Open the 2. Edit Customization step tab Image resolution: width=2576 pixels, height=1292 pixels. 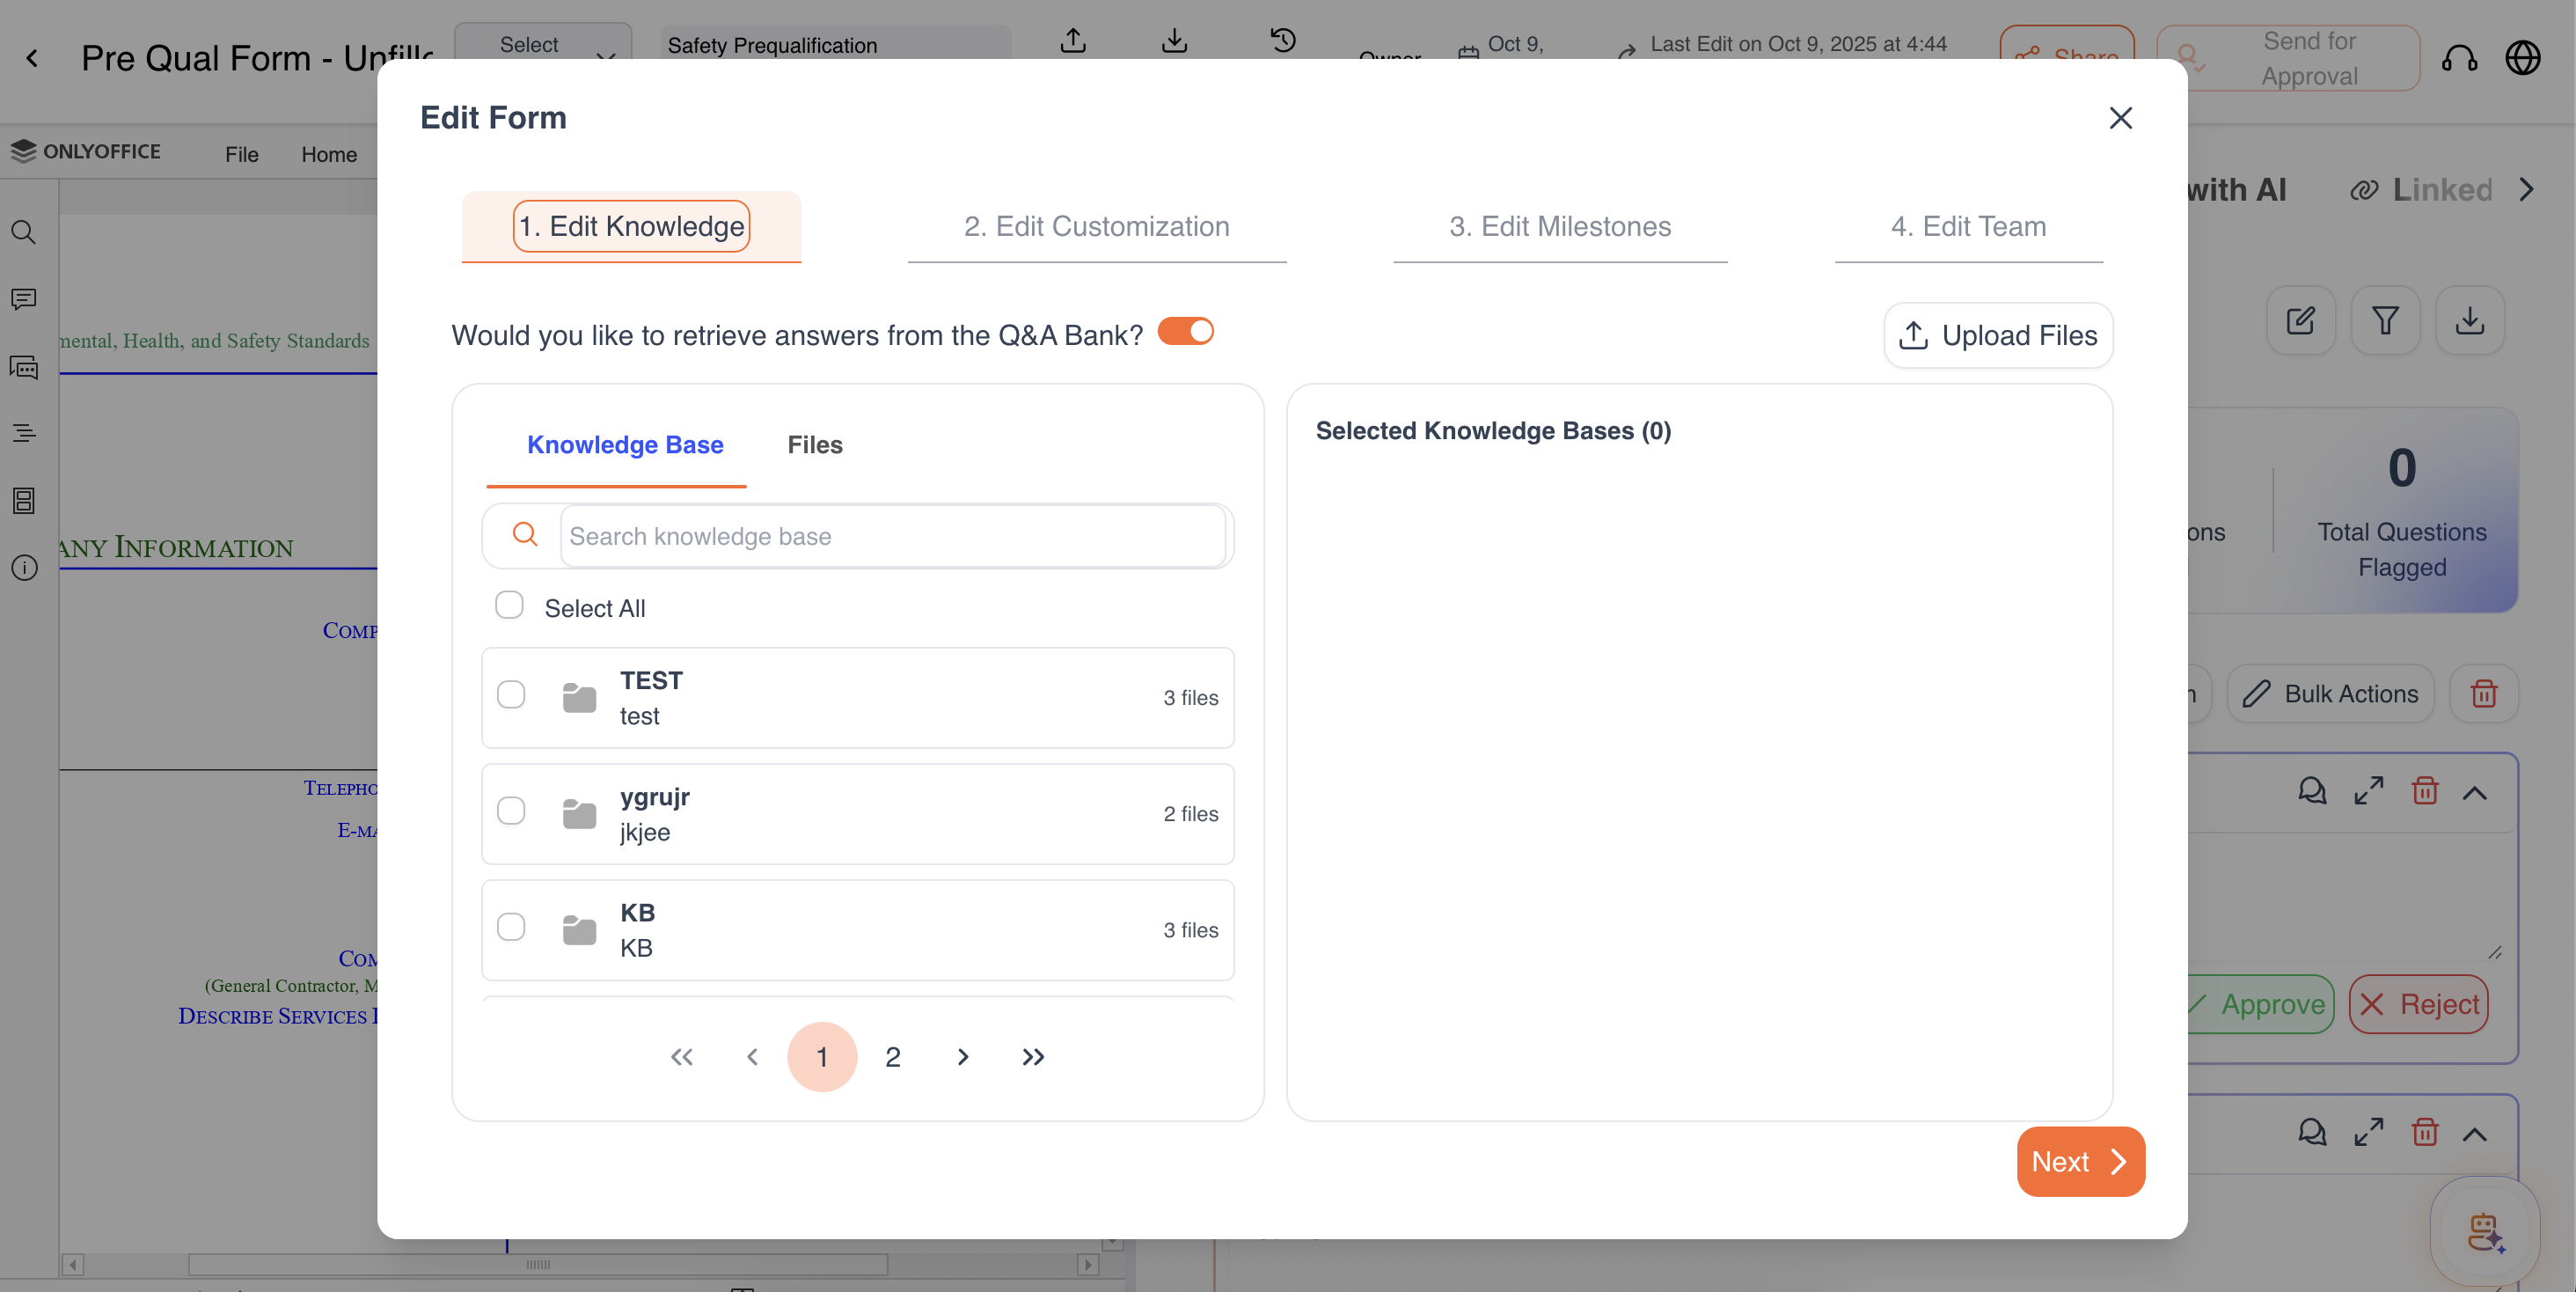pyautogui.click(x=1096, y=227)
